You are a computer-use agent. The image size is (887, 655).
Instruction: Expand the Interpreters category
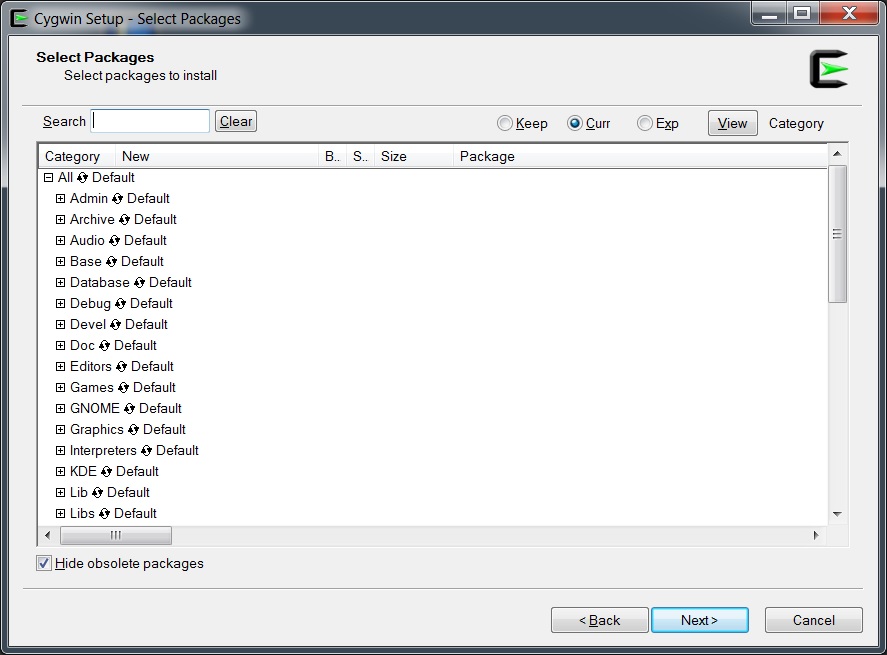click(x=61, y=451)
